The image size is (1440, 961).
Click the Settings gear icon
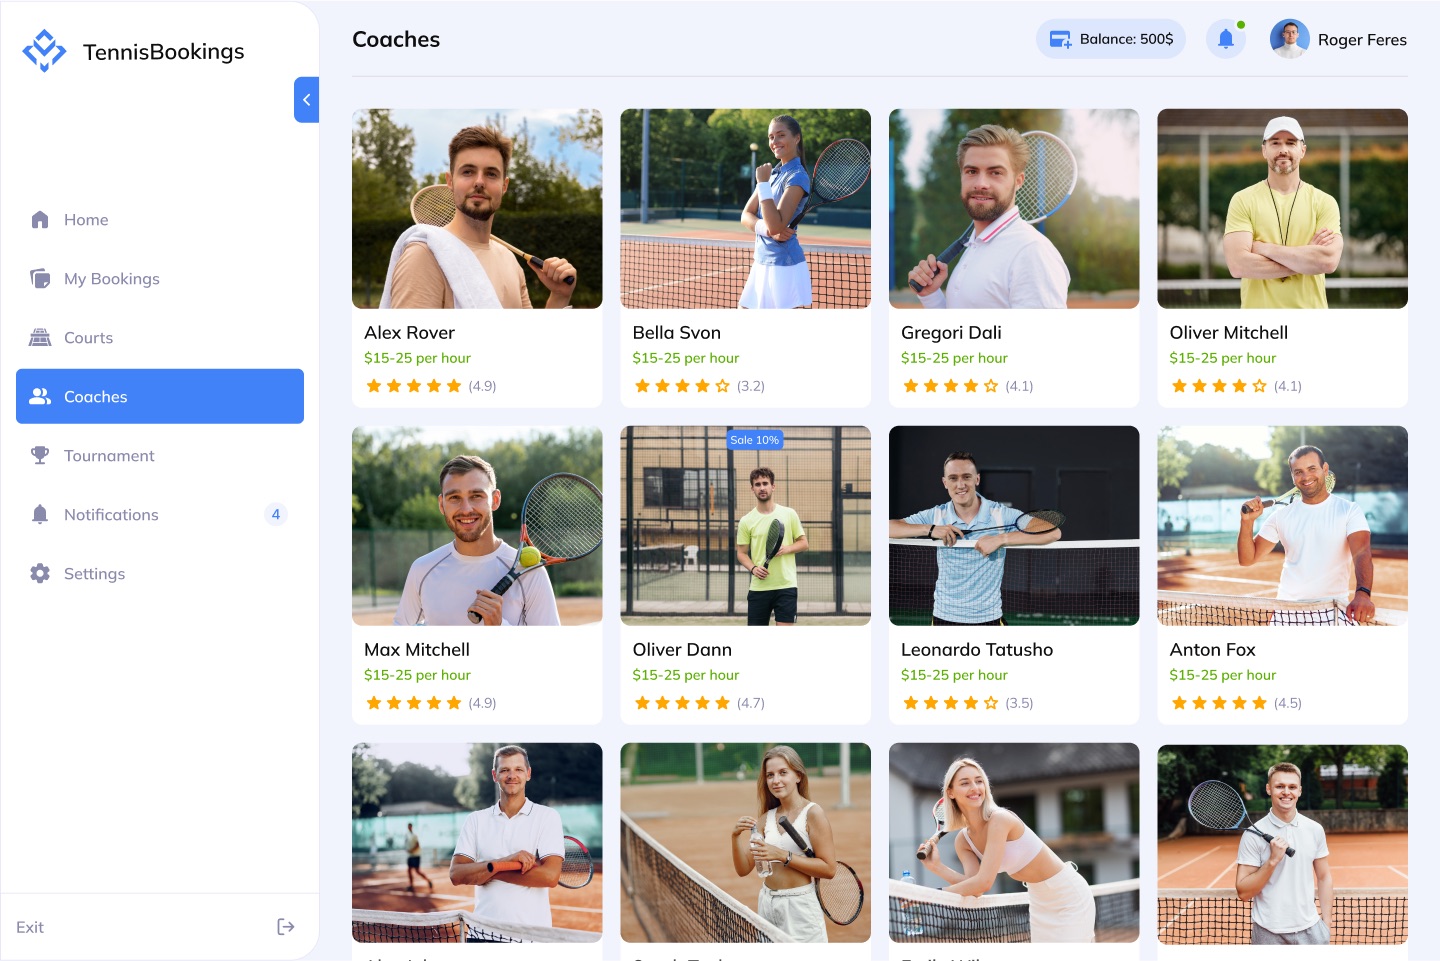tap(40, 573)
